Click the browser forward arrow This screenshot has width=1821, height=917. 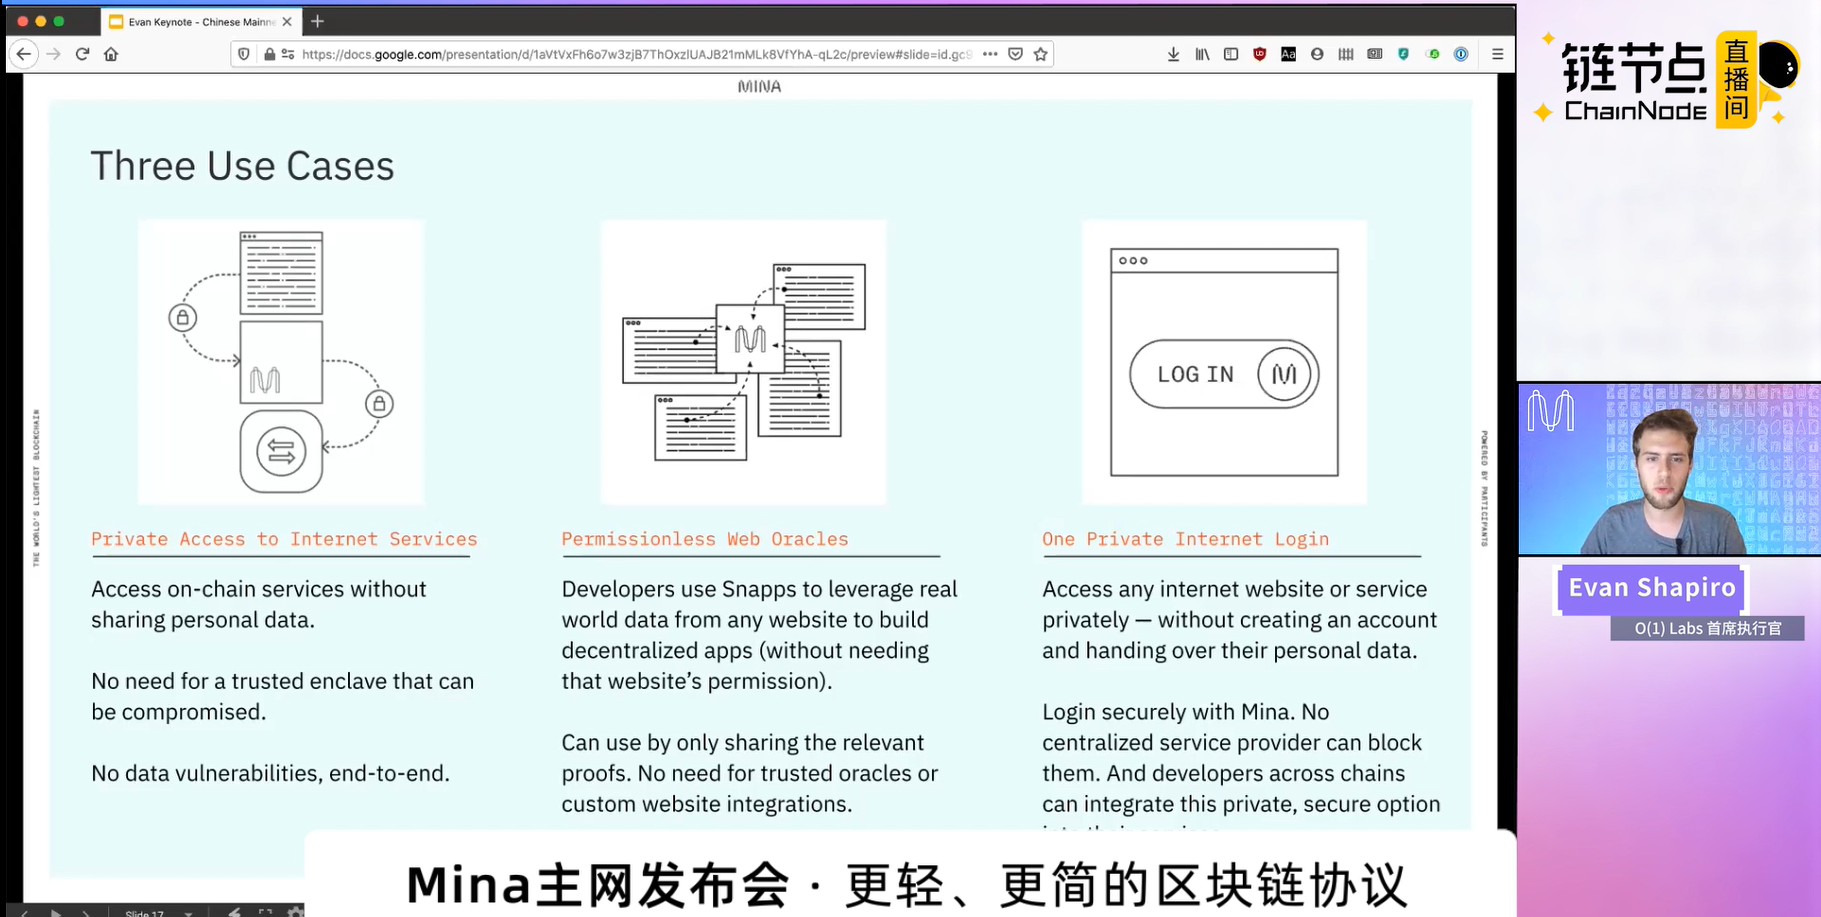click(x=53, y=54)
